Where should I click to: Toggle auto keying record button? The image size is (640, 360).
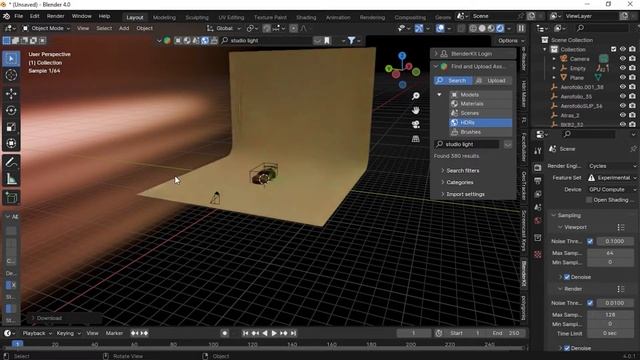coord(224,333)
